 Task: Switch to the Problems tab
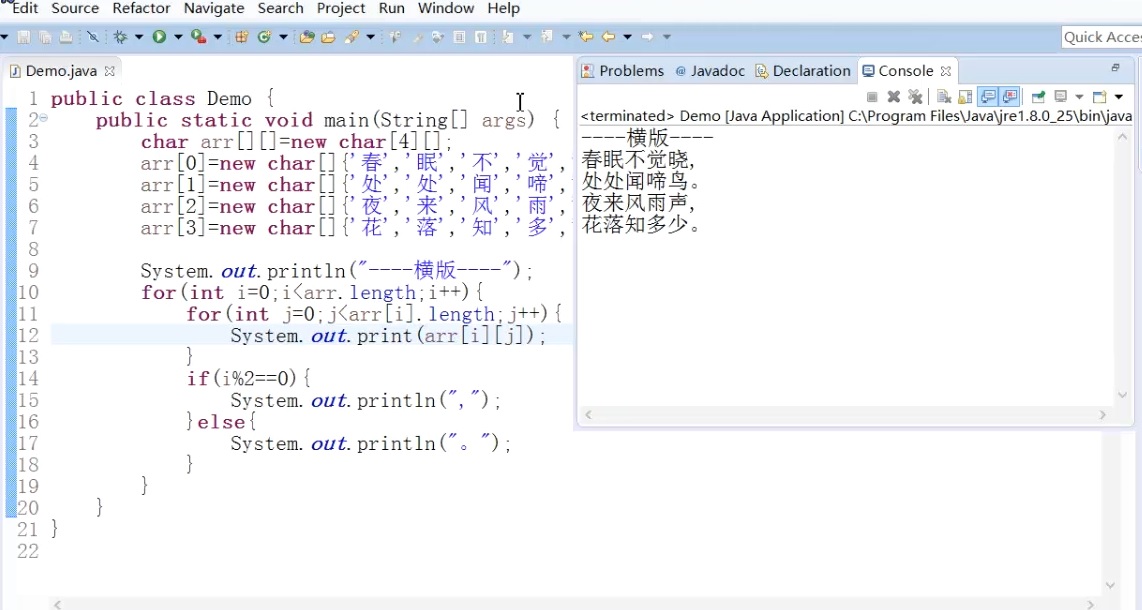[623, 71]
